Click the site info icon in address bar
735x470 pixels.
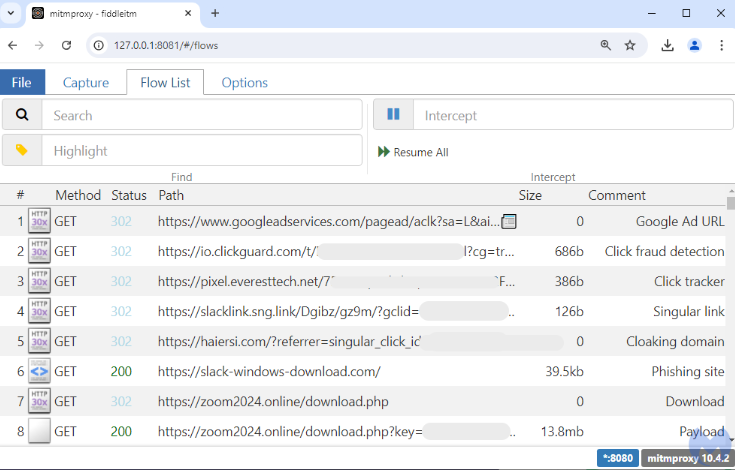(x=98, y=45)
